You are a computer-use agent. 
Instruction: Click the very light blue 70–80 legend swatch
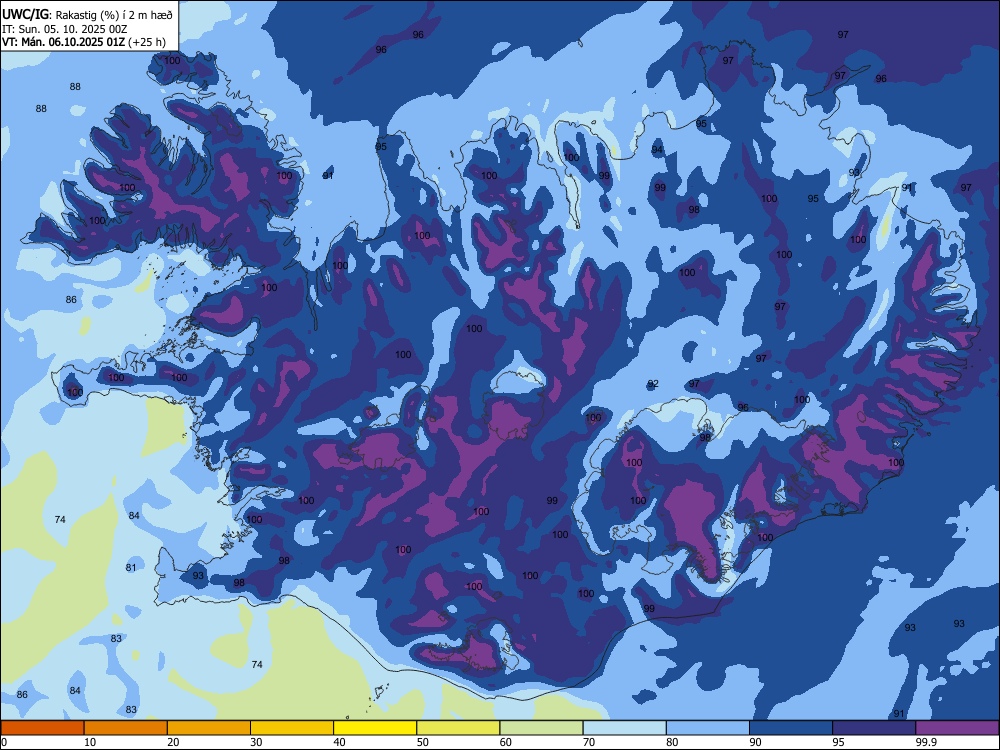(624, 728)
